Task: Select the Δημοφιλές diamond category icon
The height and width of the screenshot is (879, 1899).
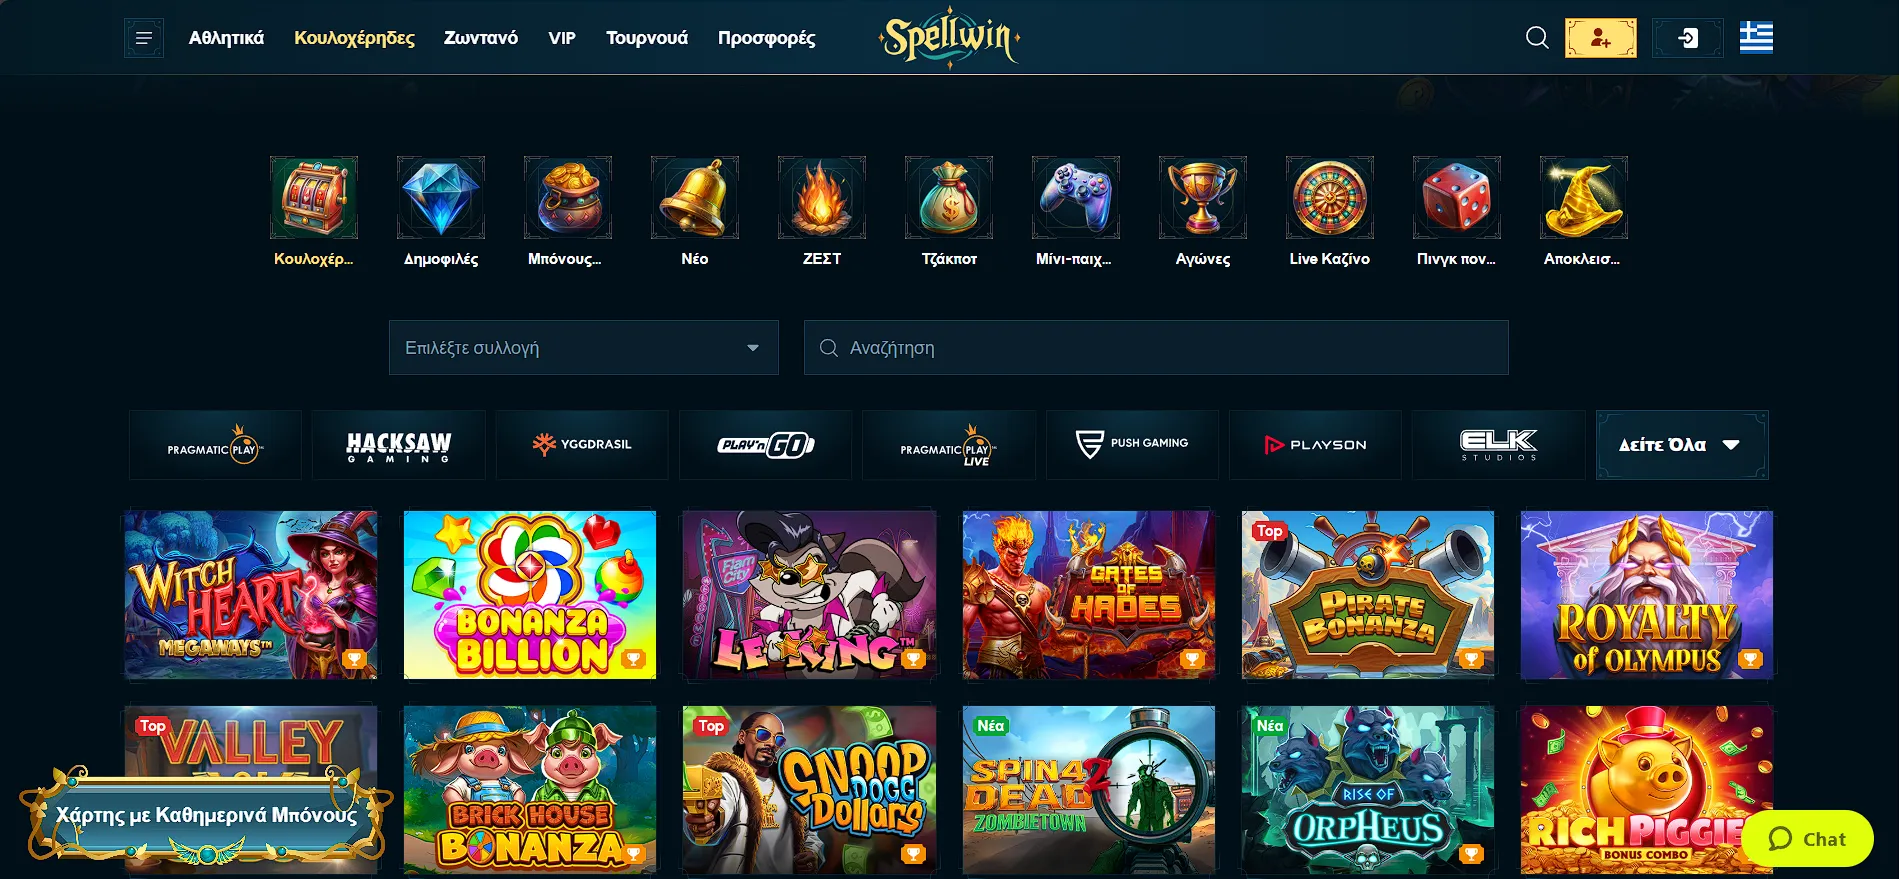Action: [x=441, y=197]
